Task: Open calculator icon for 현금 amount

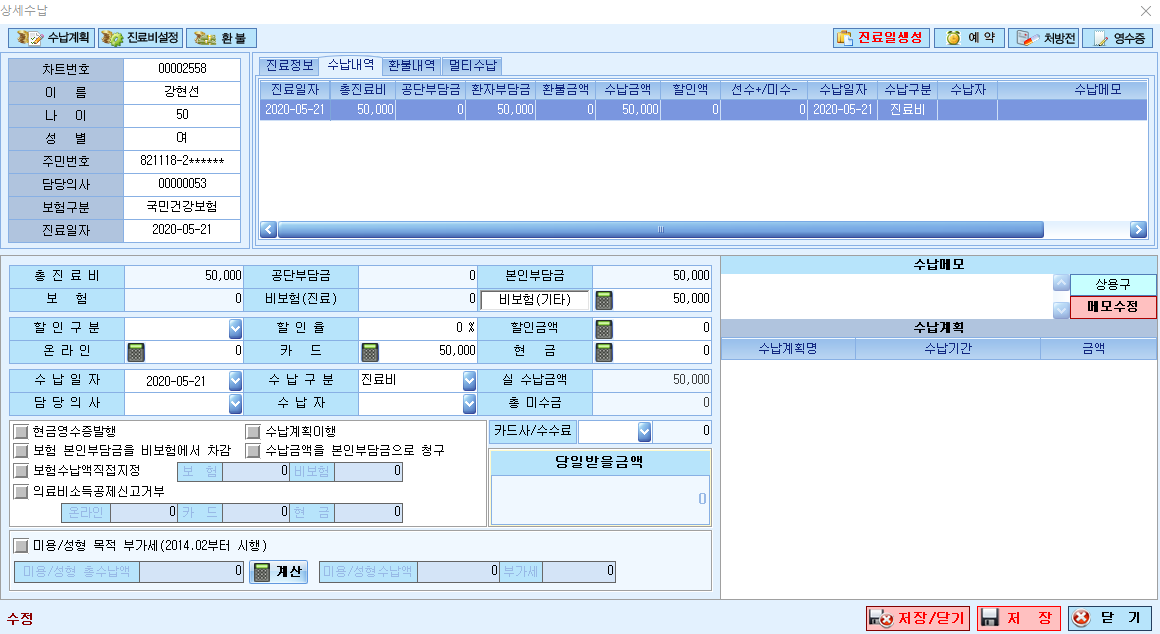Action: [604, 352]
